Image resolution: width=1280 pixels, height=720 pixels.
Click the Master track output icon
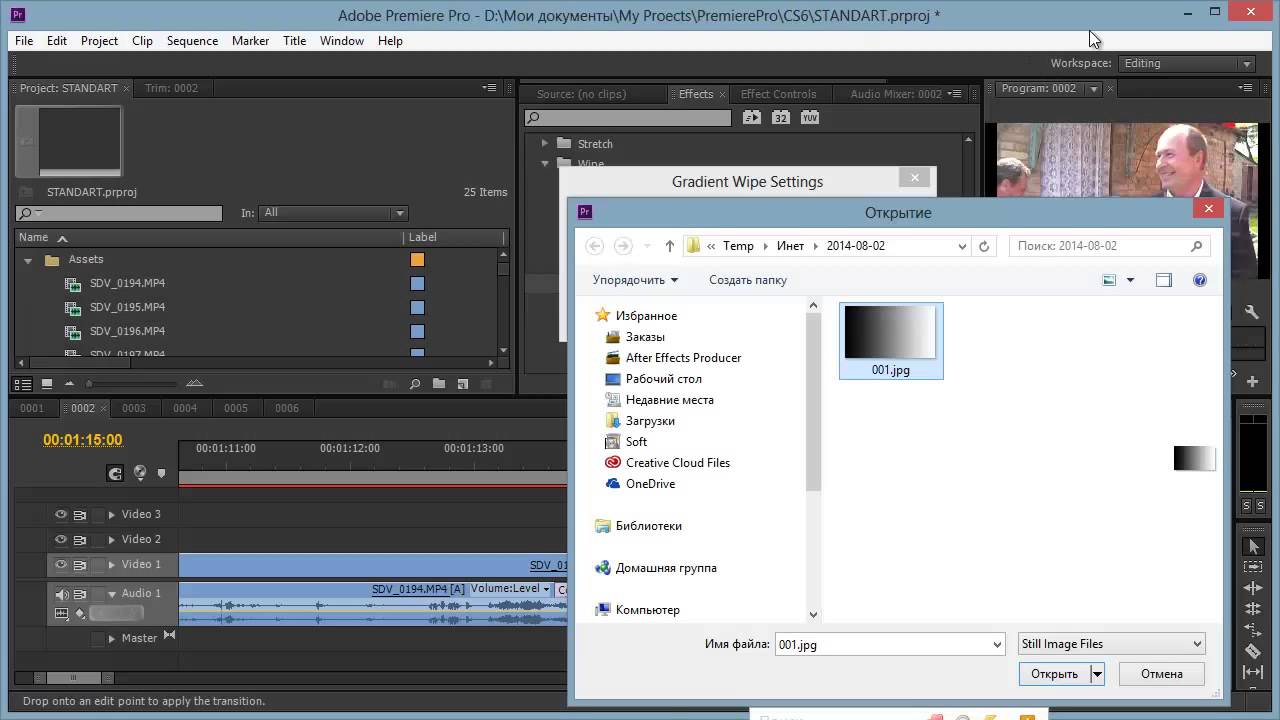coord(169,636)
